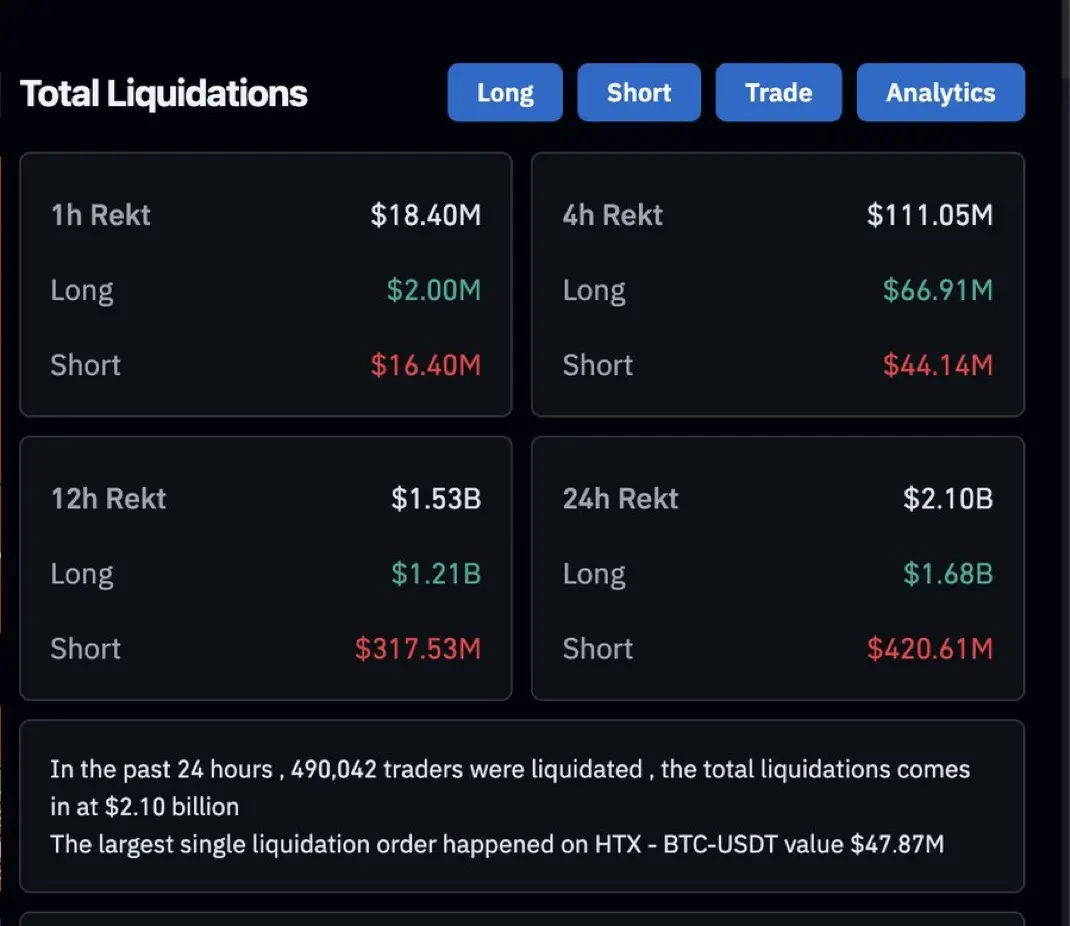
Task: Select the 12h Rekt label
Action: click(x=109, y=499)
